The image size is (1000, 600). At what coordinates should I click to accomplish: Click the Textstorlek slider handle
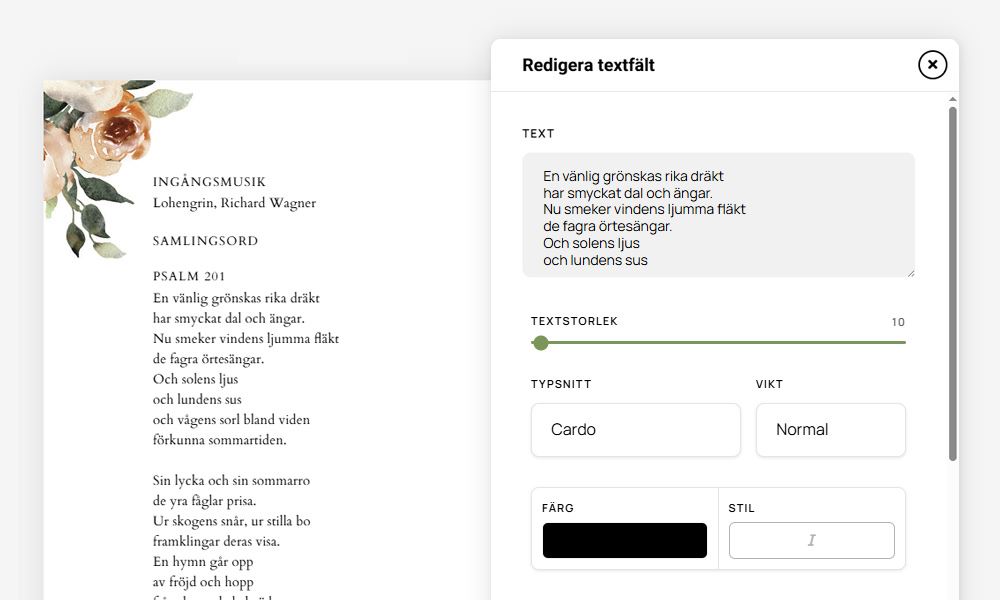coord(541,343)
